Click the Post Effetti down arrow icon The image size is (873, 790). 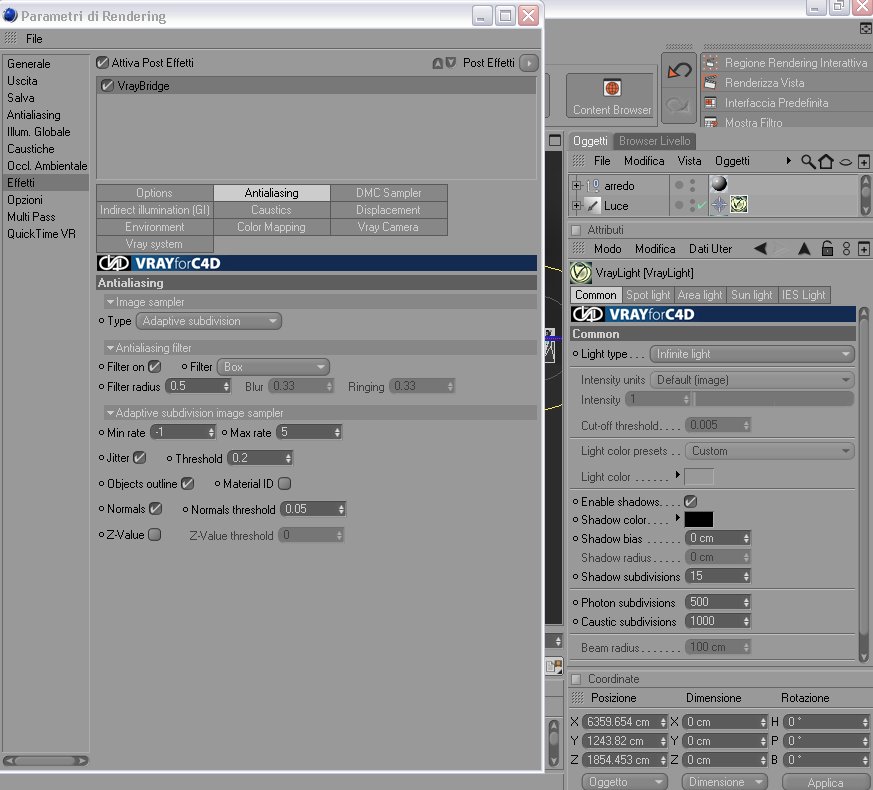pyautogui.click(x=450, y=62)
